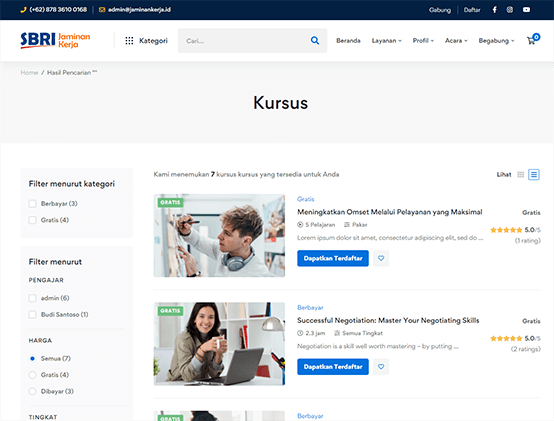Tick the Gratis (4) category checkbox
Screen dimensions: 554x421
[x=33, y=220]
